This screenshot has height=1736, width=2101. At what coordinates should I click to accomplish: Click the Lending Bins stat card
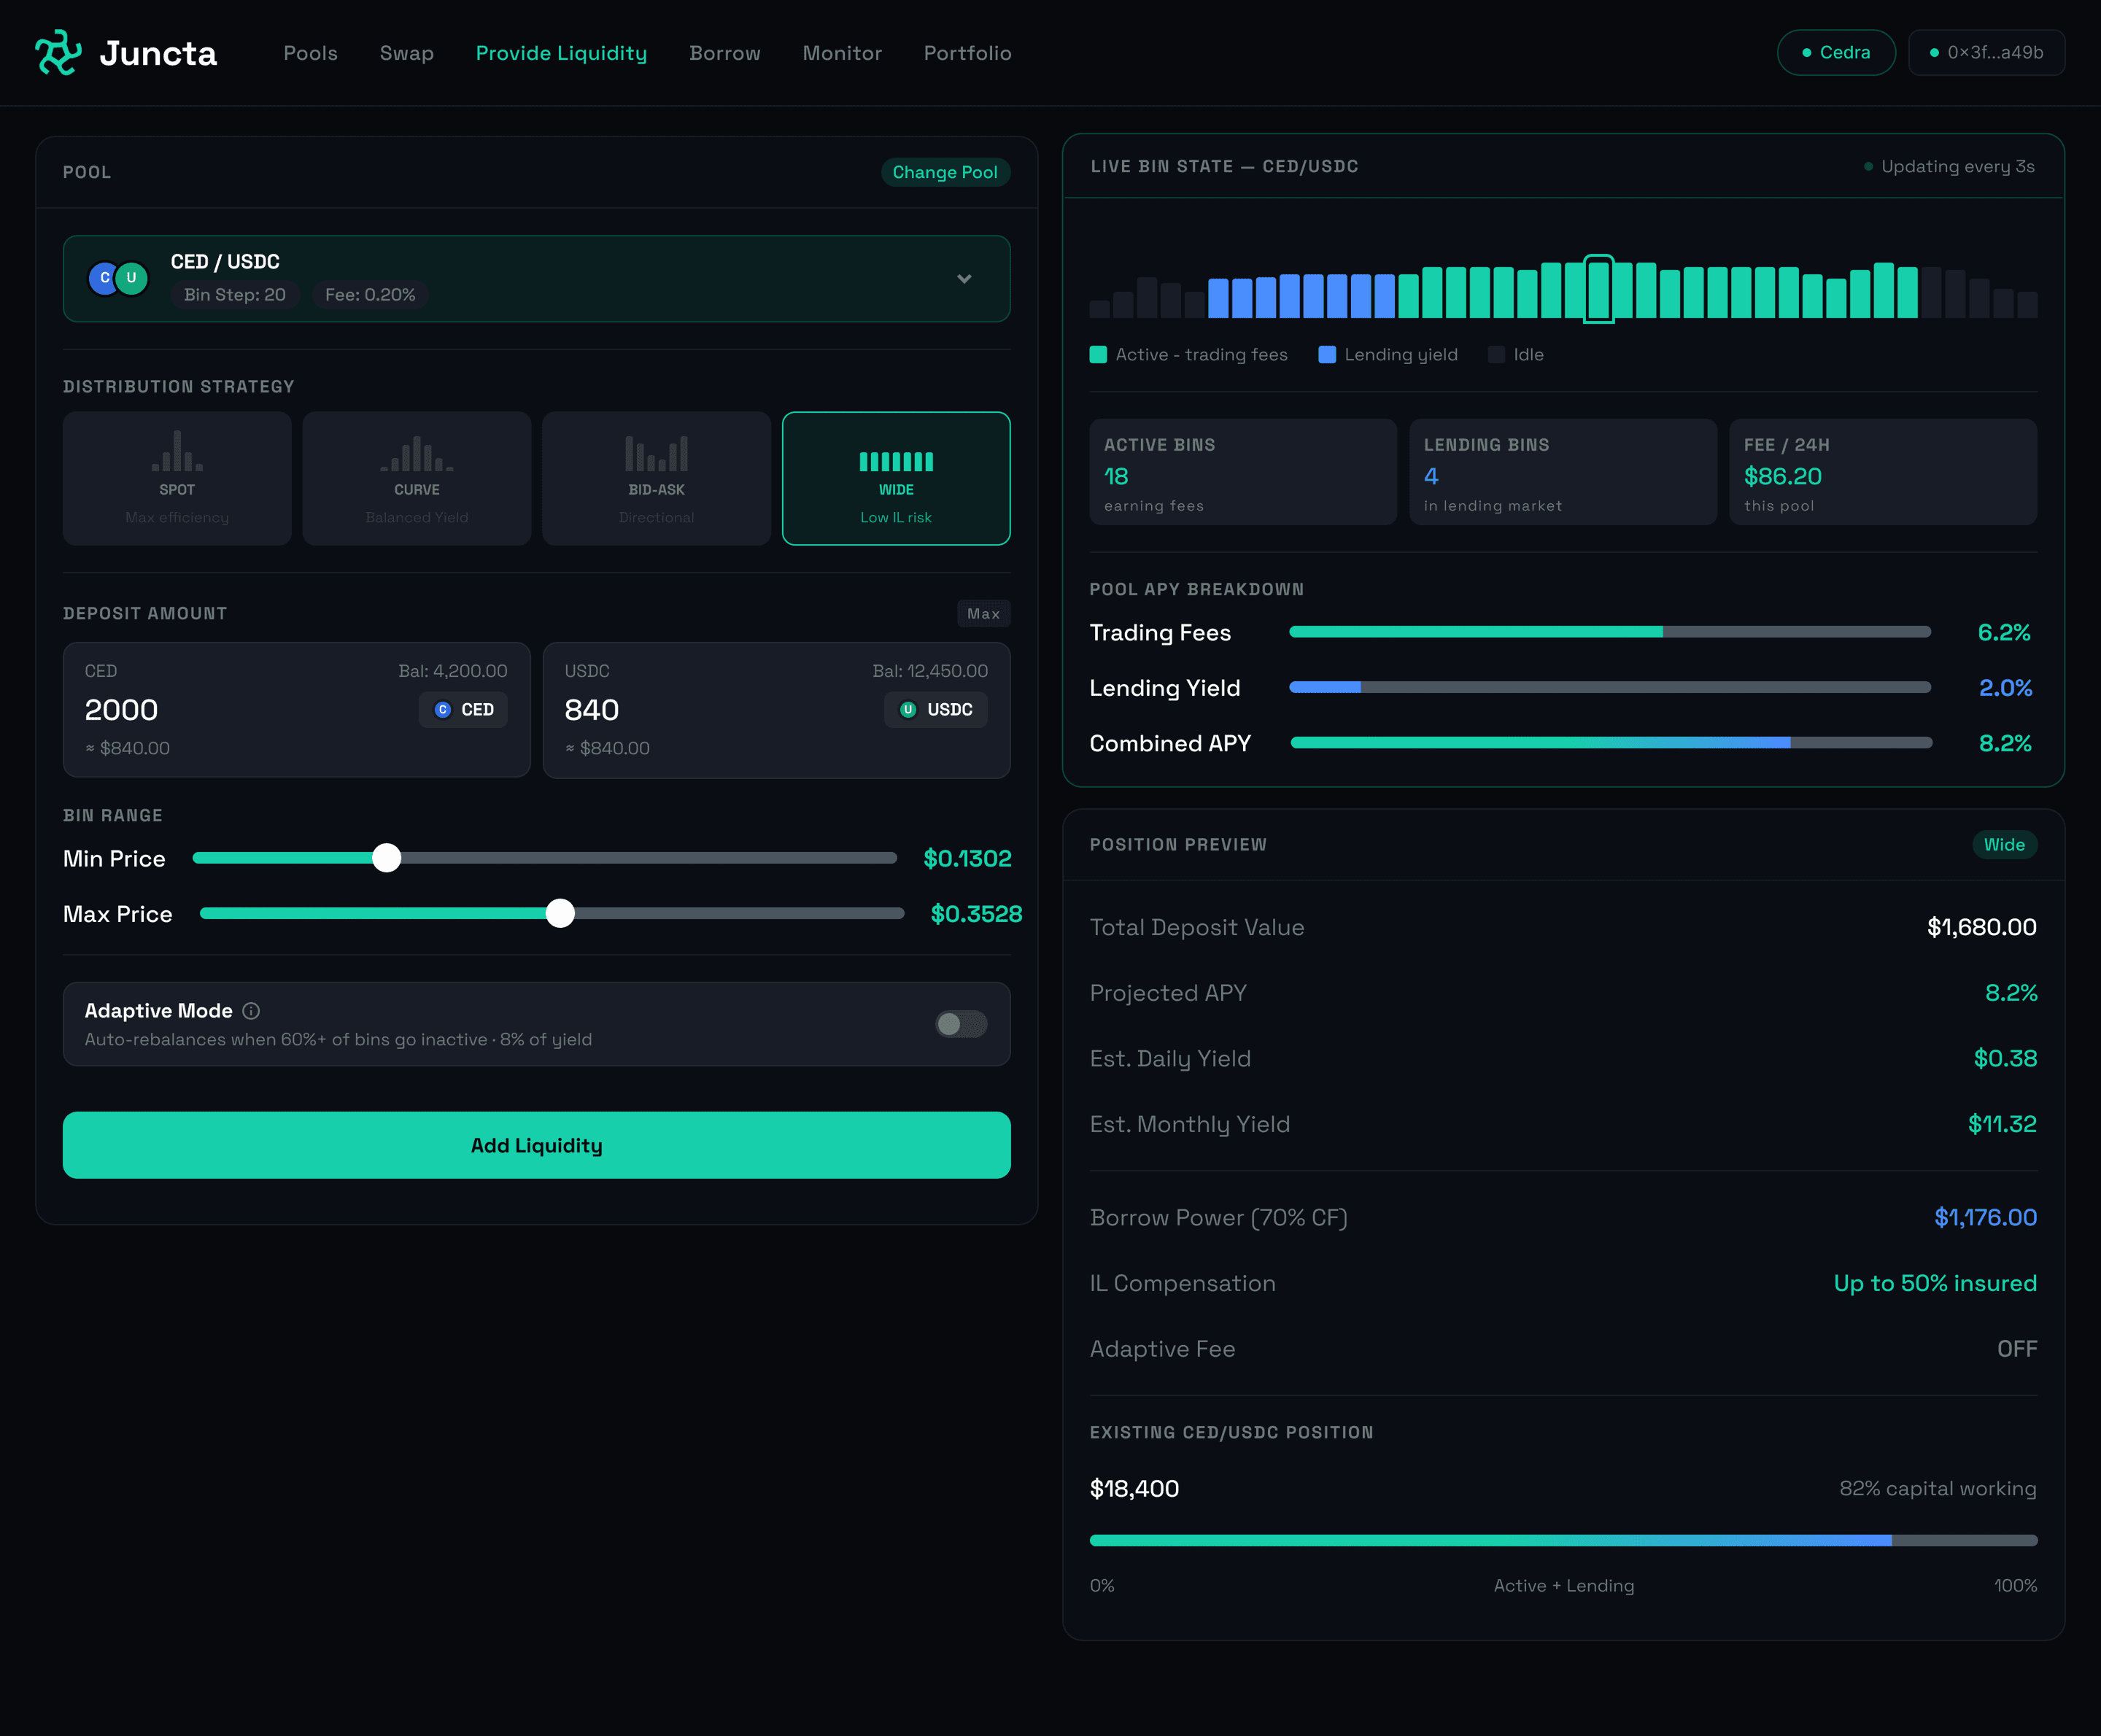pos(1563,472)
